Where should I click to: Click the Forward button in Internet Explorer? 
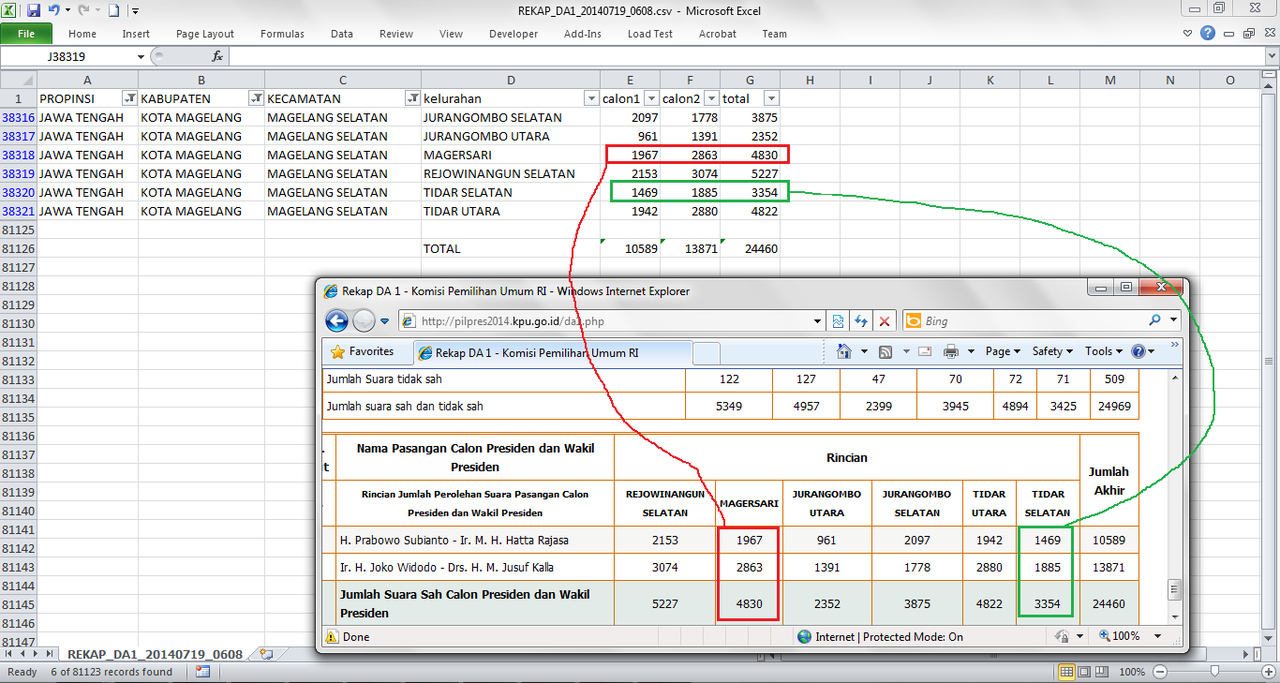364,321
